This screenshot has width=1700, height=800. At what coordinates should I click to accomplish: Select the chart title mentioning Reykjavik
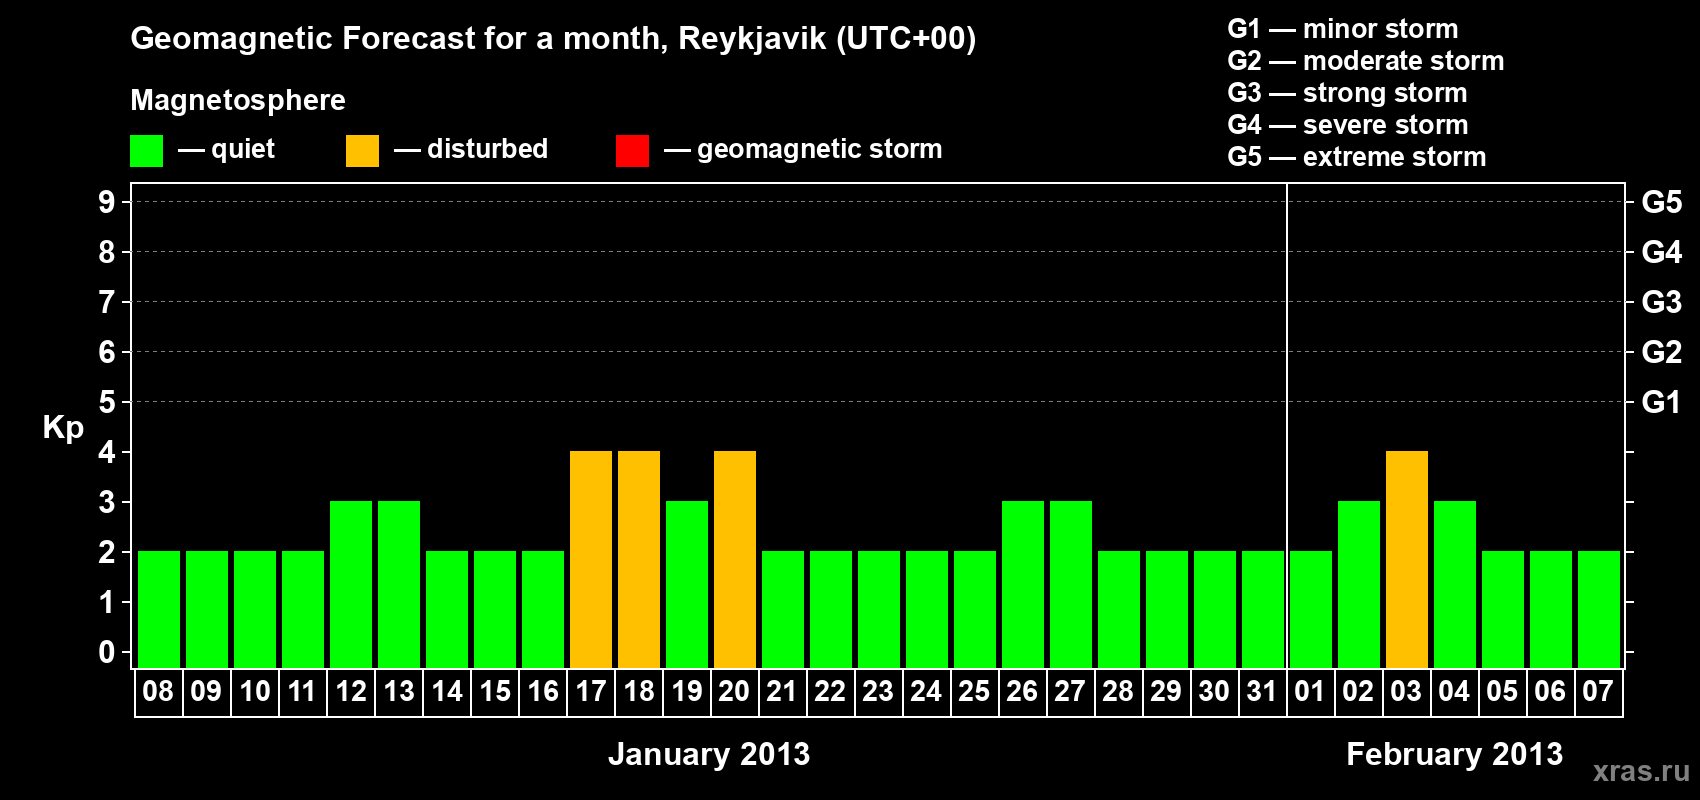point(553,39)
